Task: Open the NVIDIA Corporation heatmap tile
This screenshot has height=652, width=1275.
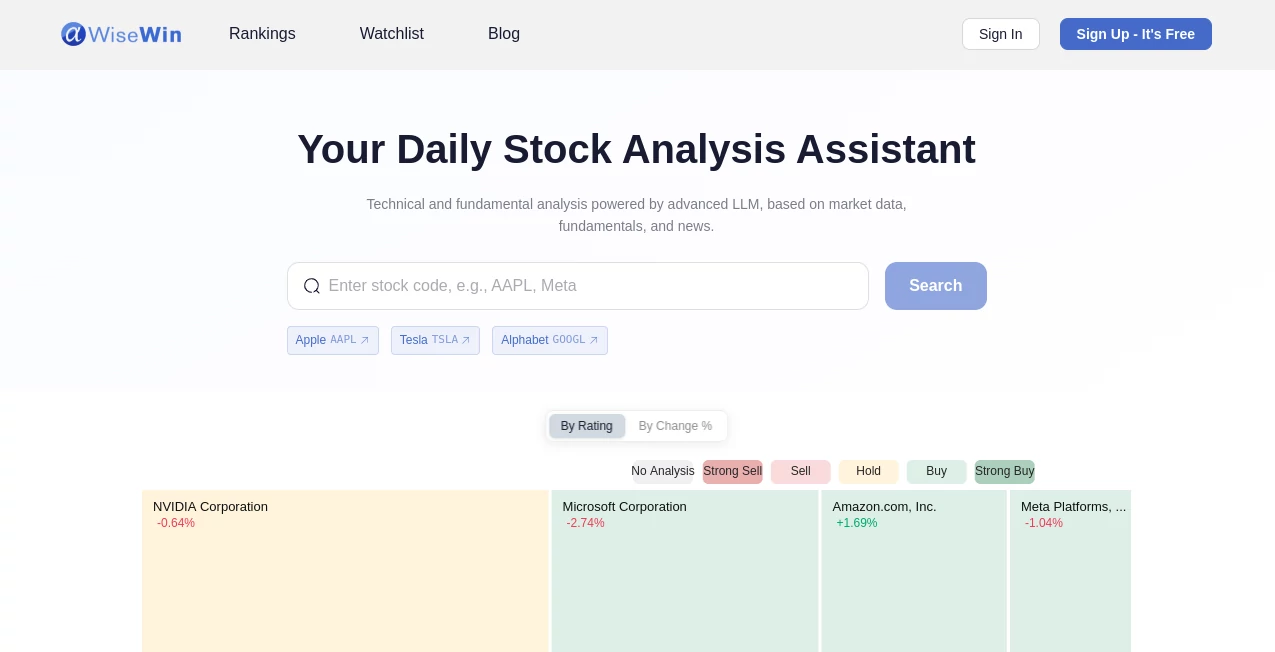Action: click(x=345, y=570)
